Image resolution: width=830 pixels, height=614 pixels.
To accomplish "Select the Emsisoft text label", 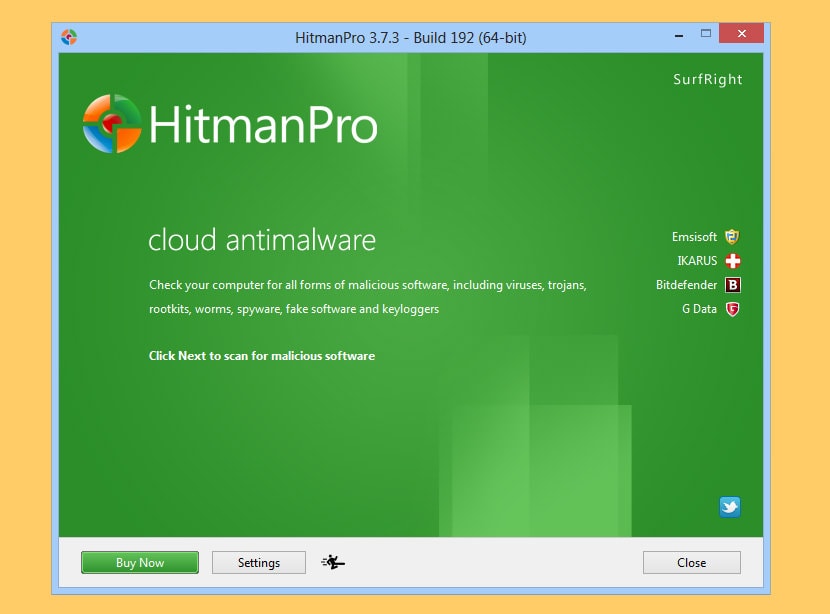I will click(694, 237).
